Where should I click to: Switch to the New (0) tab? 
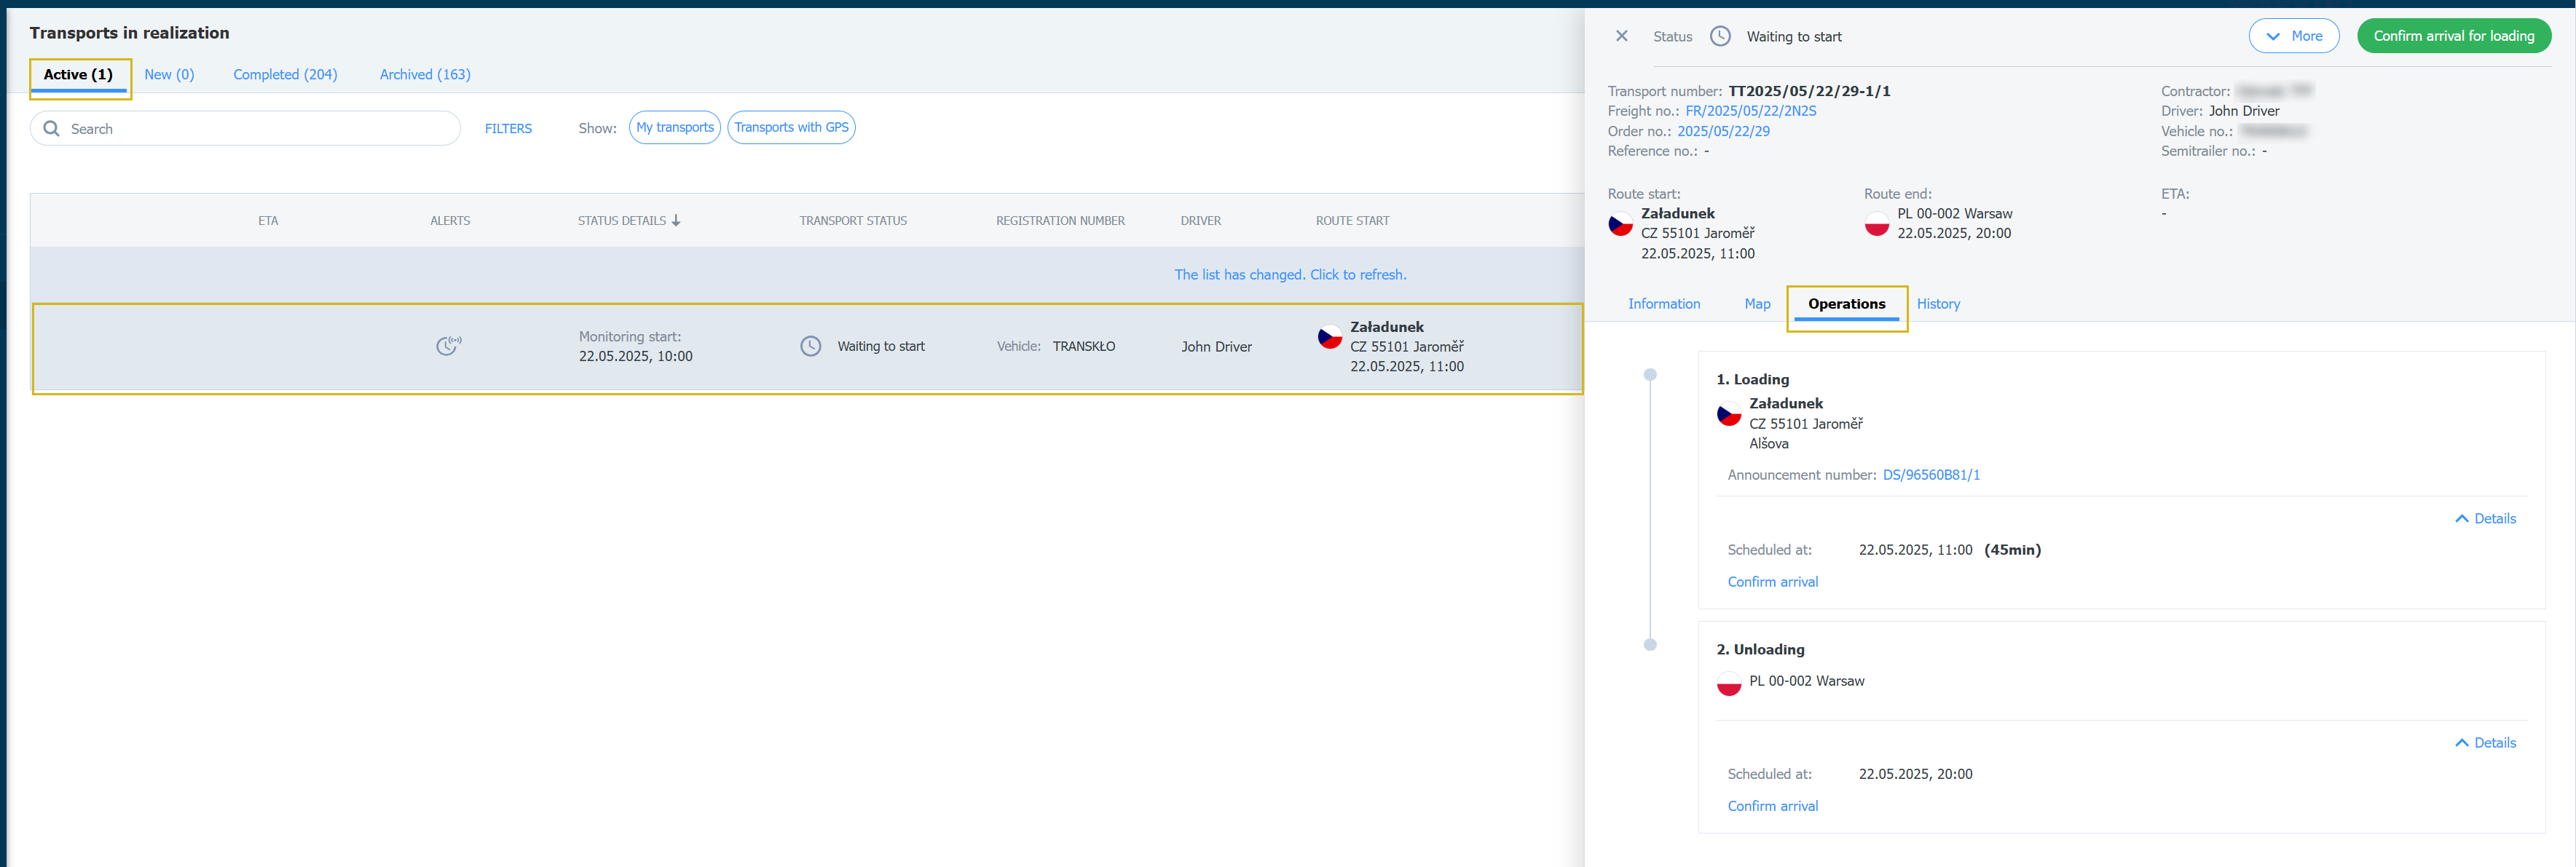169,75
